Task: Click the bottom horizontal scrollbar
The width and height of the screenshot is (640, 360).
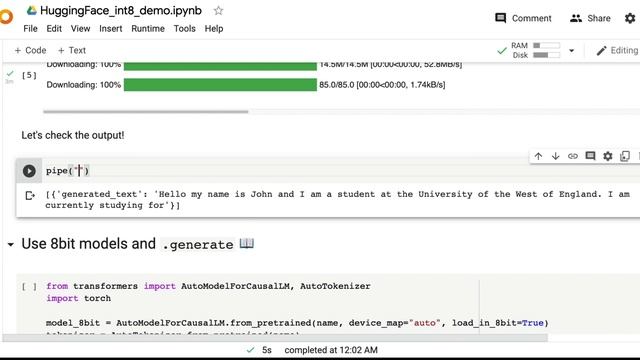Action: [x=275, y=338]
